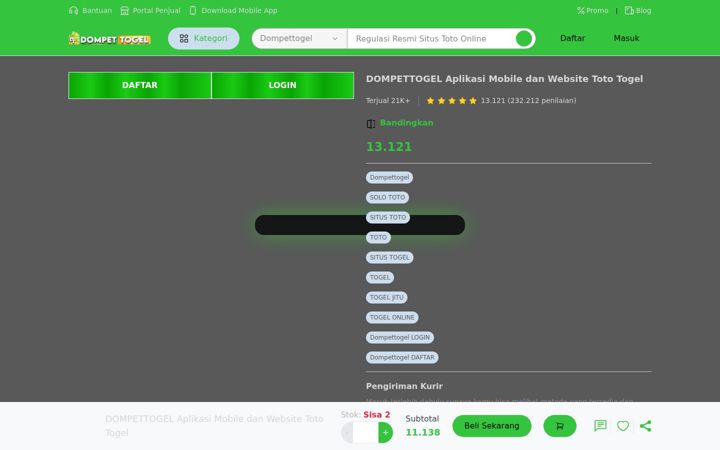This screenshot has width=720, height=450.
Task: Click the grid icon in the Kategori button
Action: 184,39
